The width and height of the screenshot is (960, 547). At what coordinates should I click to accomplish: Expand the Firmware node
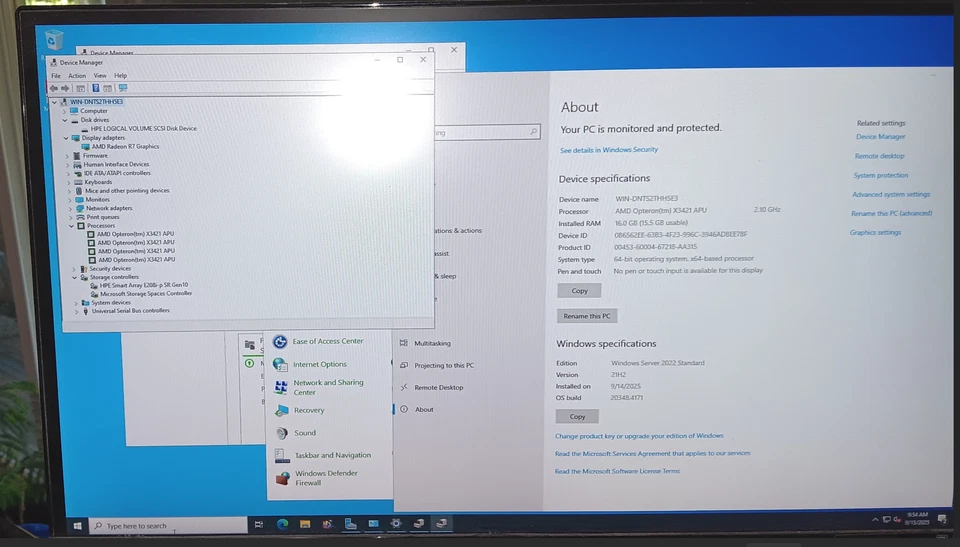coord(67,156)
